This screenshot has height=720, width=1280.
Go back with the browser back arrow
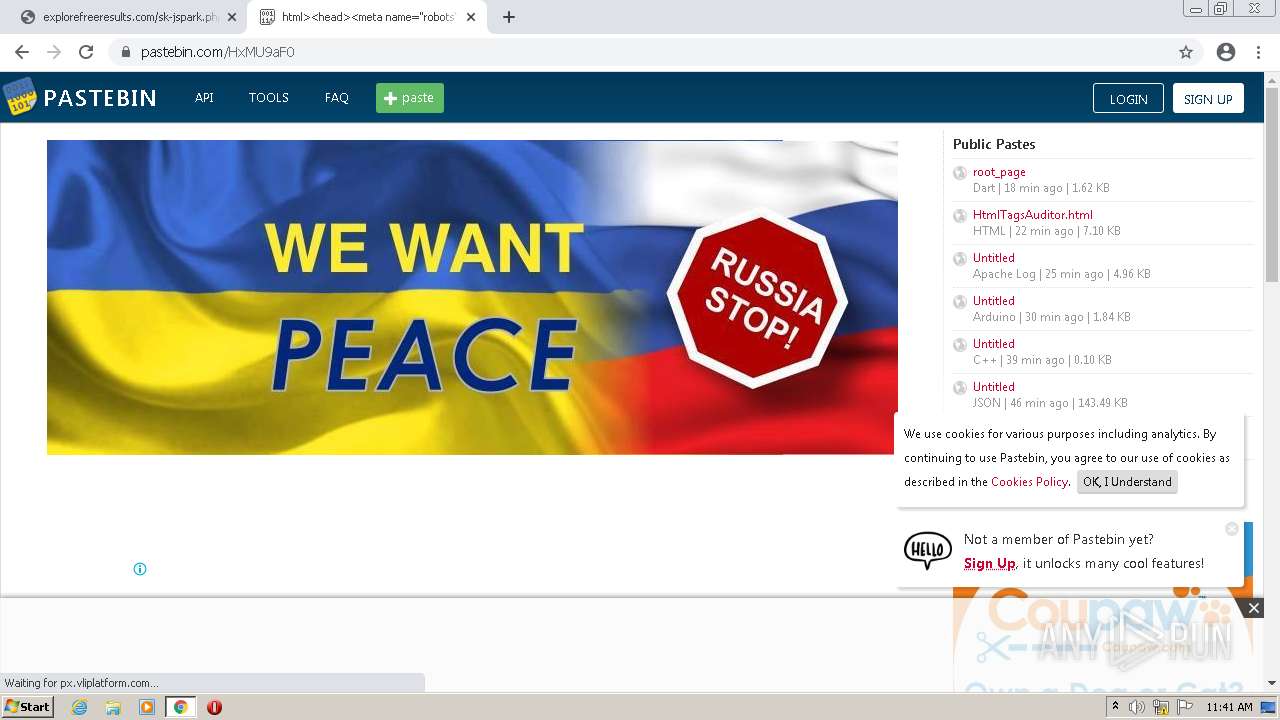pos(22,52)
